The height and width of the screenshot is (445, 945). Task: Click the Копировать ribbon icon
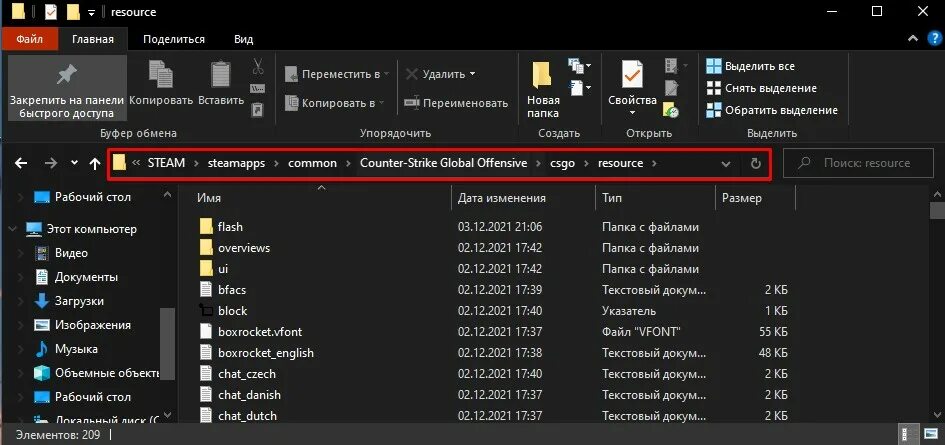[x=161, y=84]
